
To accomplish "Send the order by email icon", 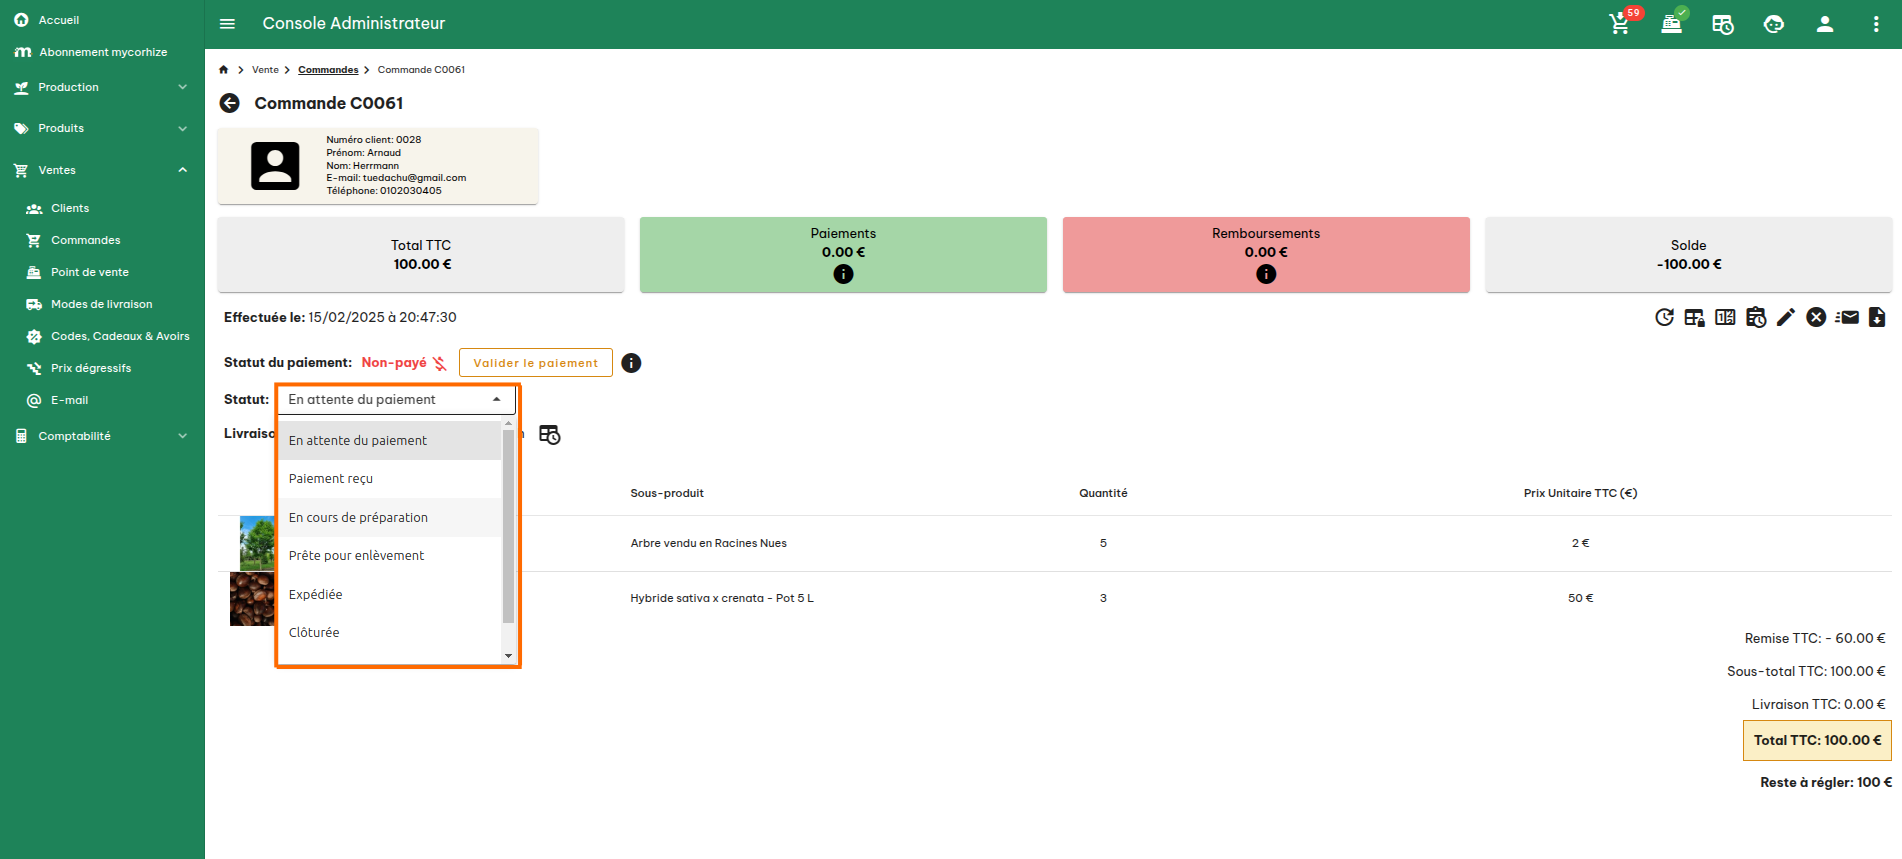I will pos(1847,317).
